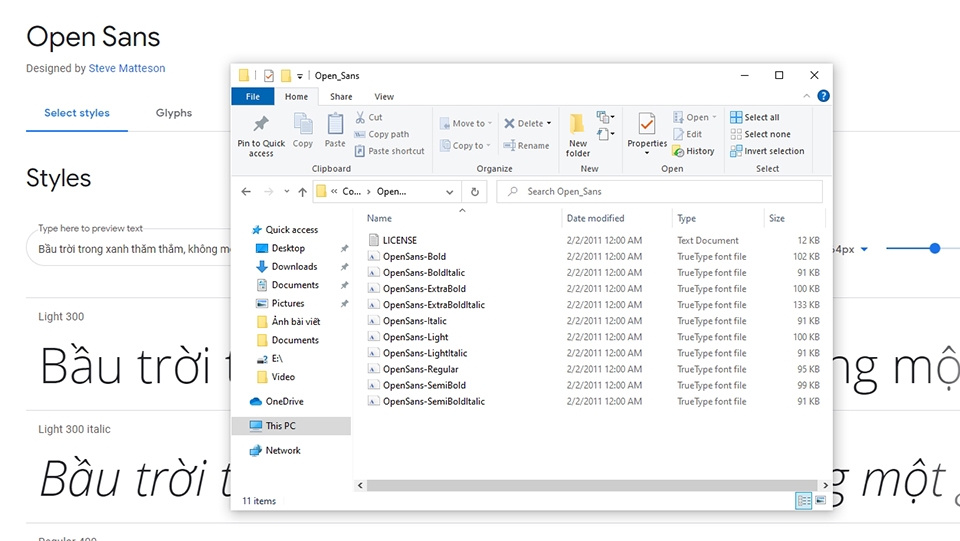Switch to the Share ribbon tab
The height and width of the screenshot is (541, 960).
click(341, 97)
